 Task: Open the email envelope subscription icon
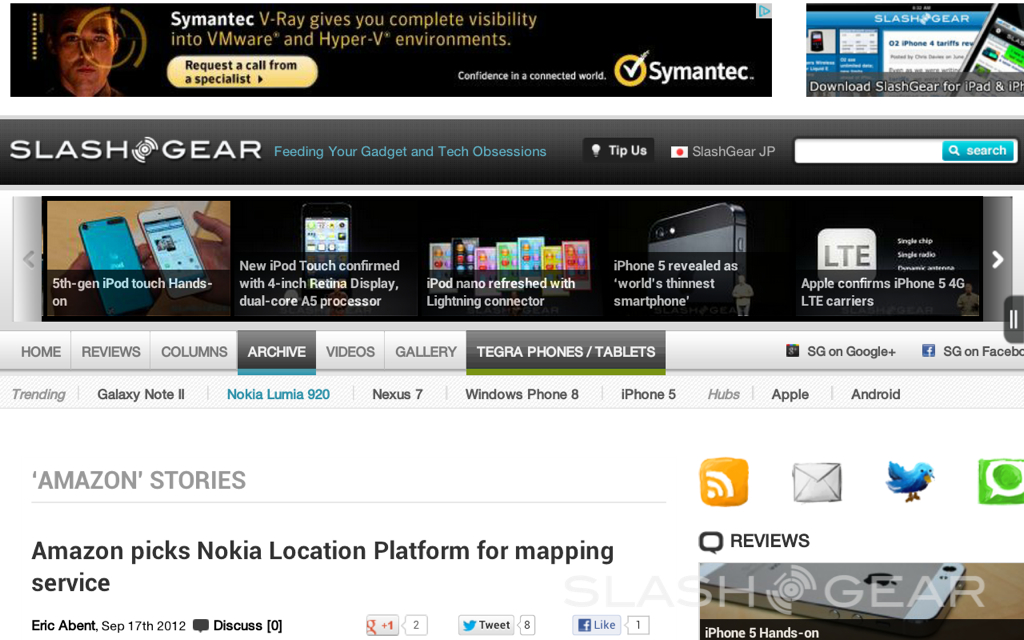(817, 482)
